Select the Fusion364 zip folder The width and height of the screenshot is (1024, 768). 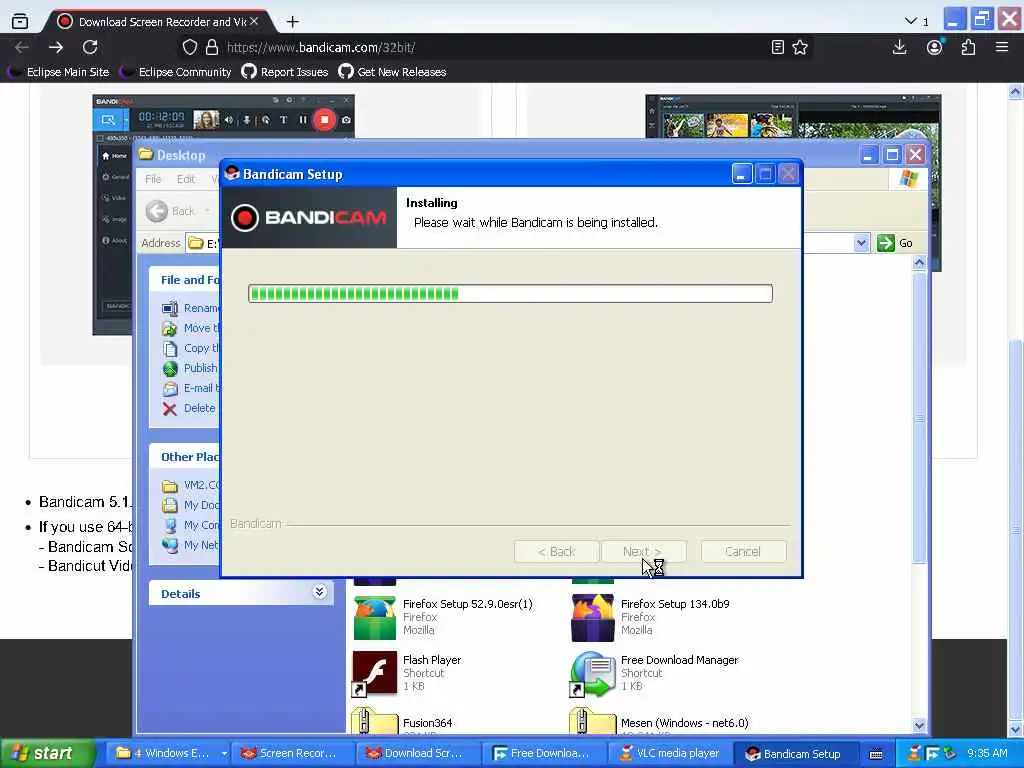(402, 722)
